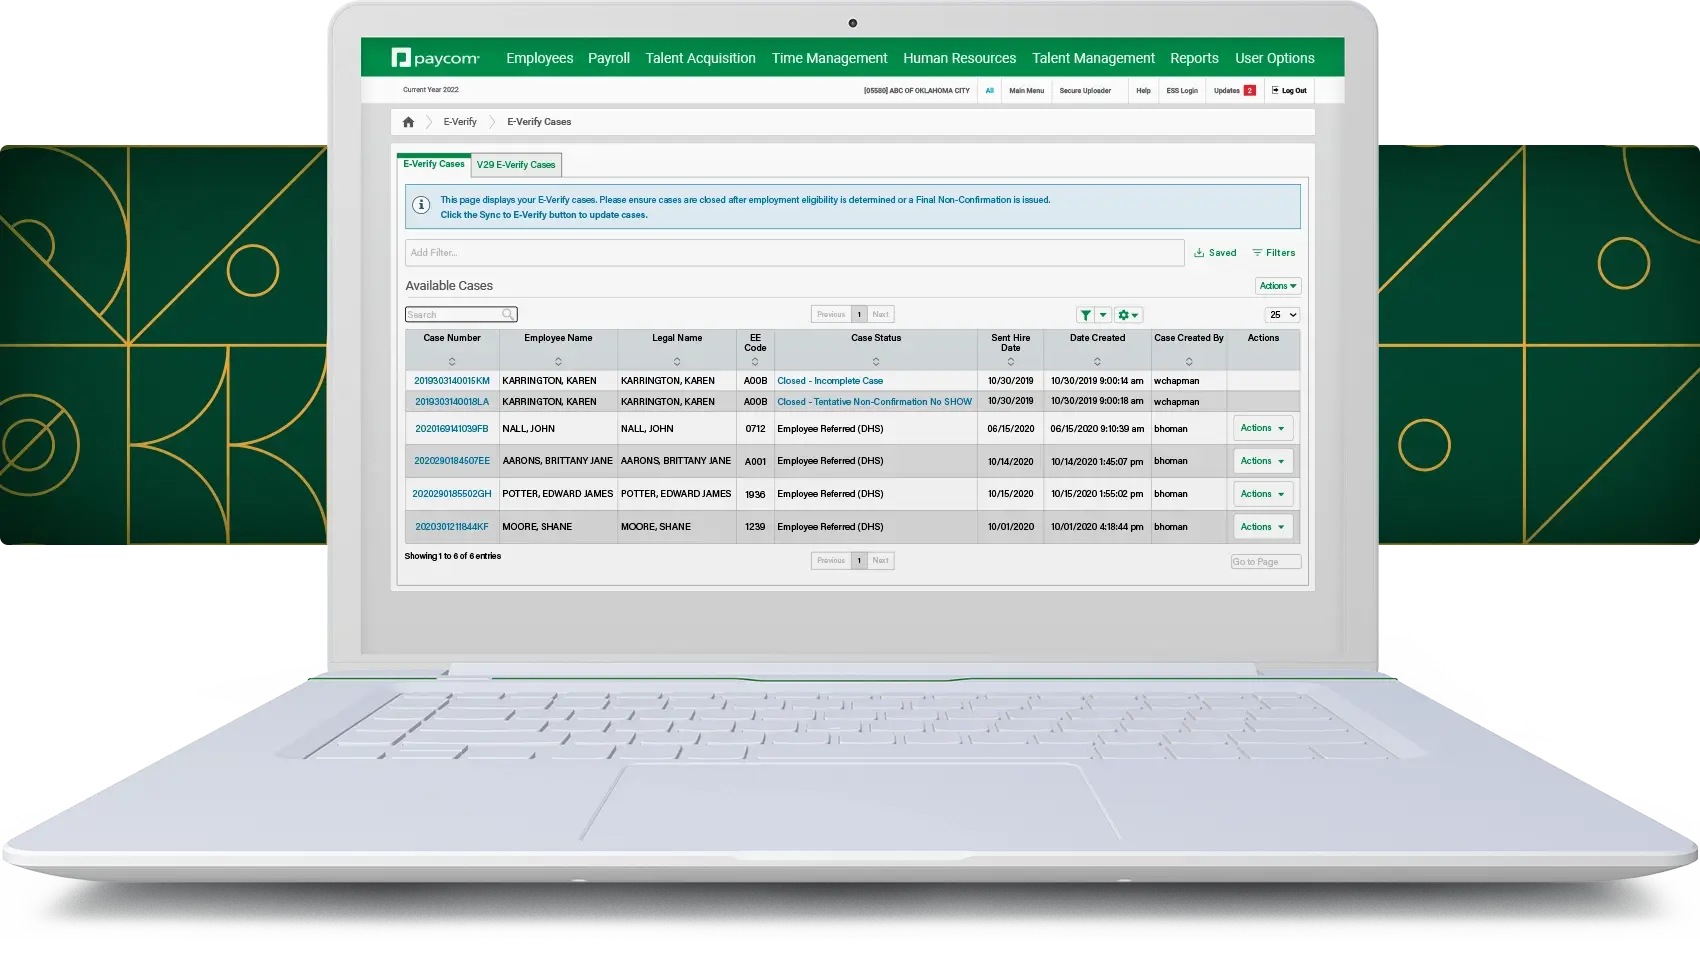Sort table by Case Status arrows
Image resolution: width=1700 pixels, height=956 pixels.
tap(876, 361)
